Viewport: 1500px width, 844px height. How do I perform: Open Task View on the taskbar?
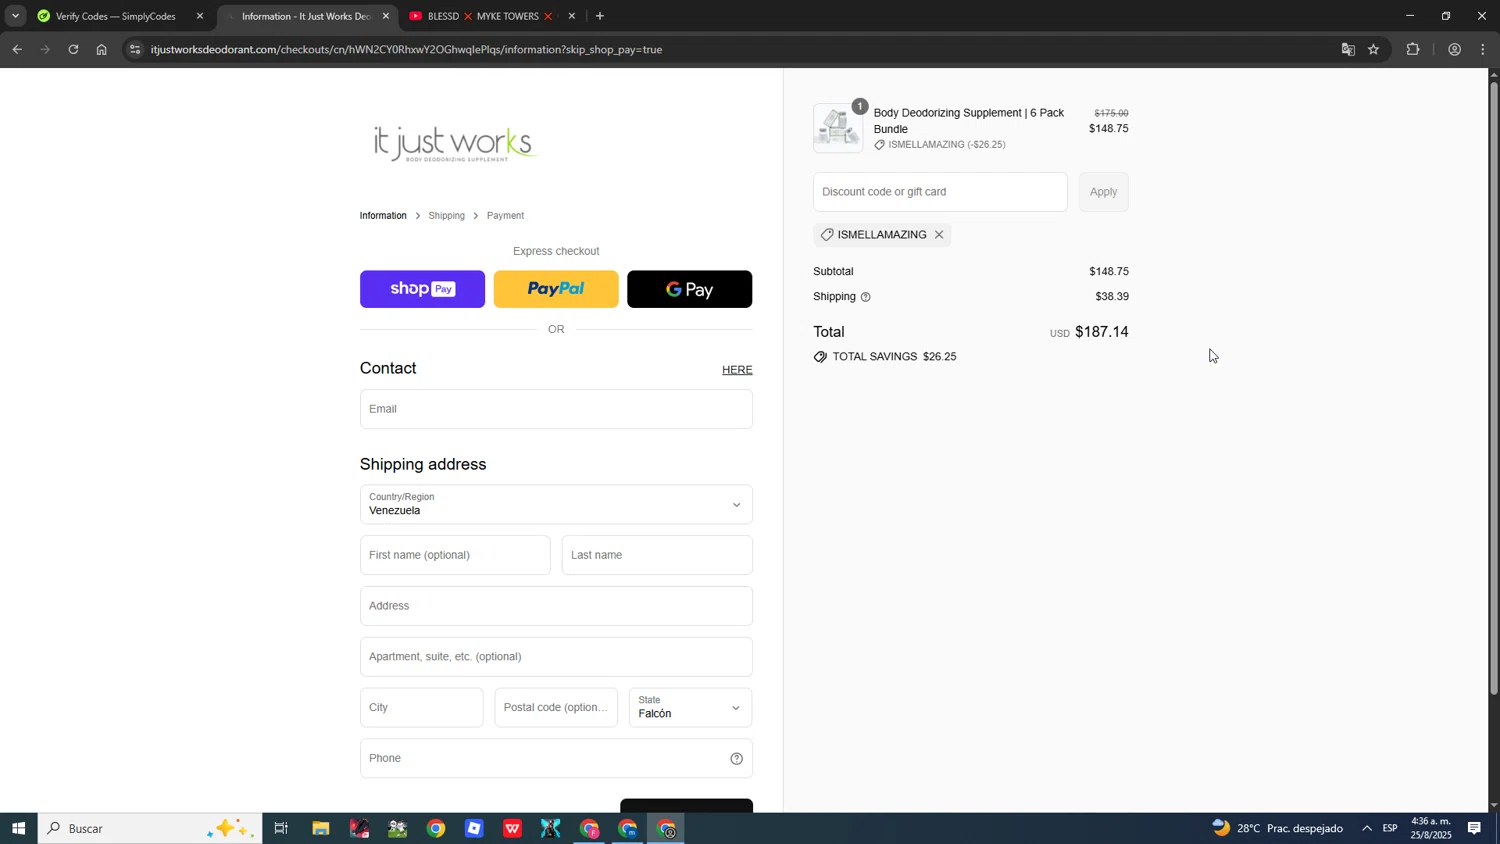tap(281, 829)
